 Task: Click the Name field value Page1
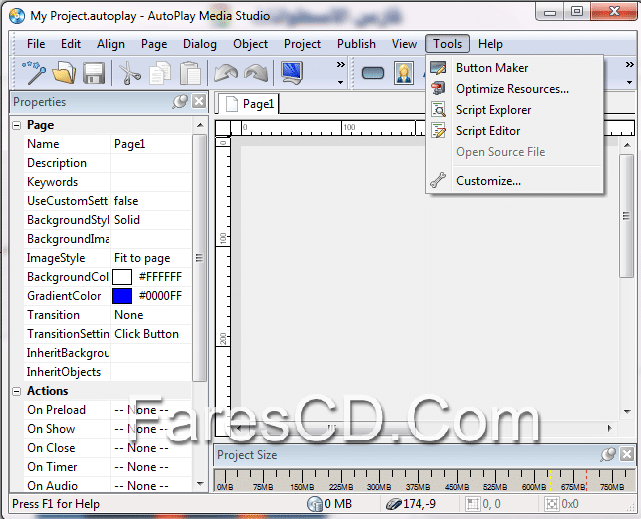pos(151,144)
